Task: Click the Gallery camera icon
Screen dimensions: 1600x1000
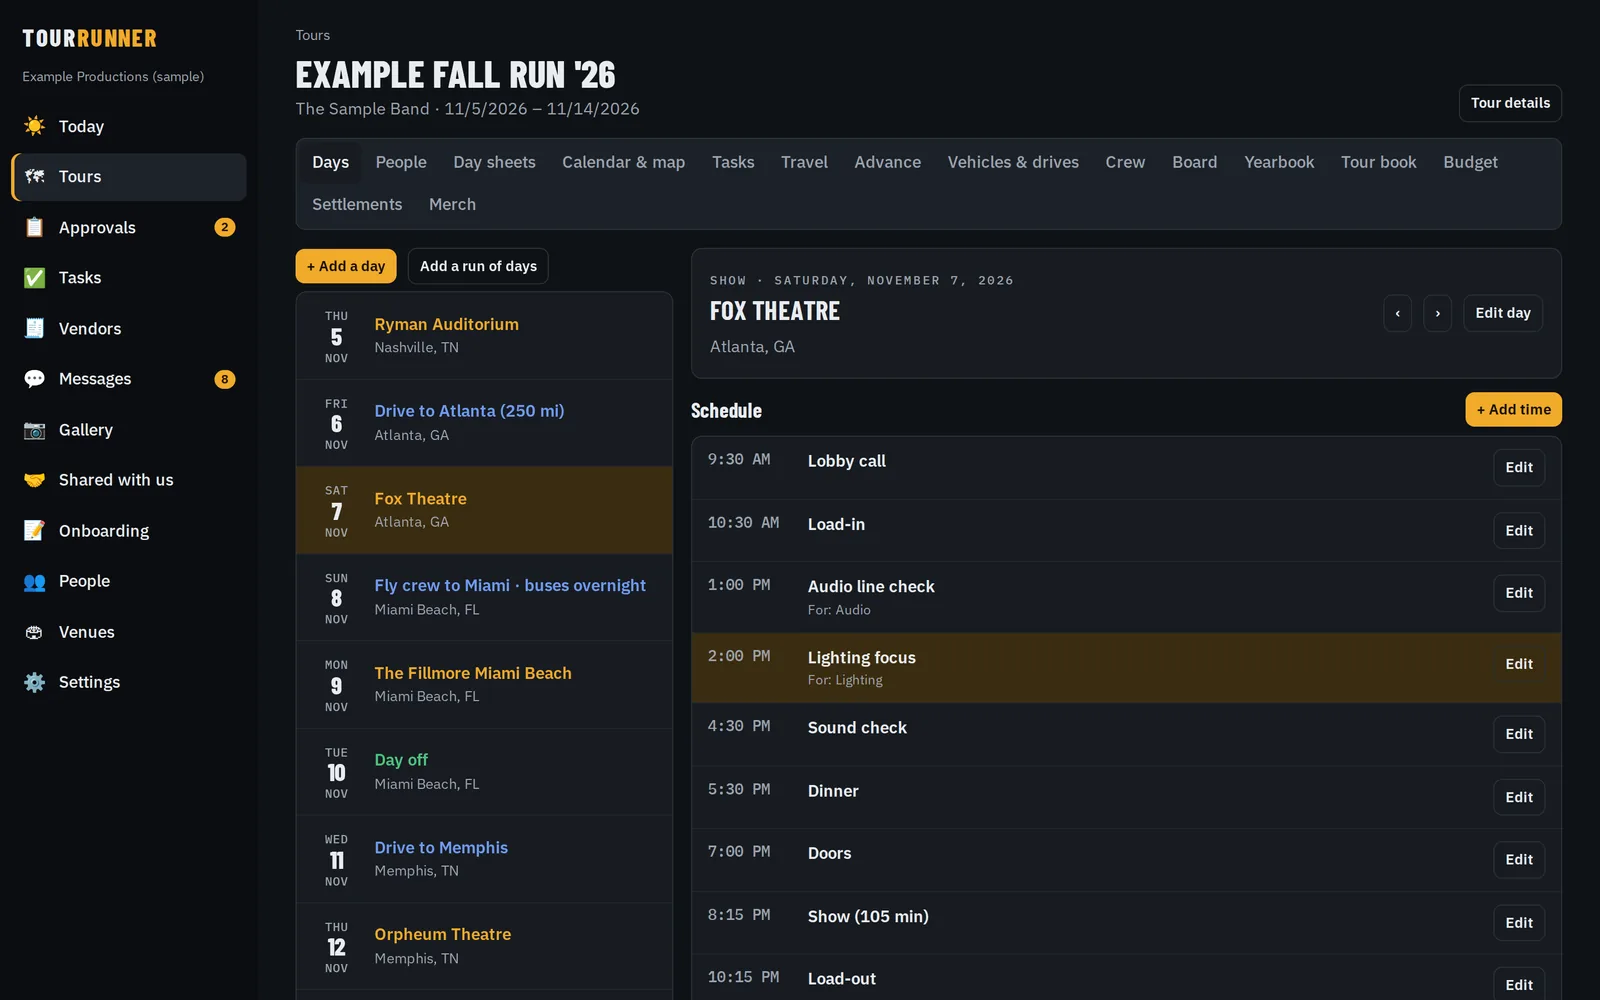Action: 34,430
